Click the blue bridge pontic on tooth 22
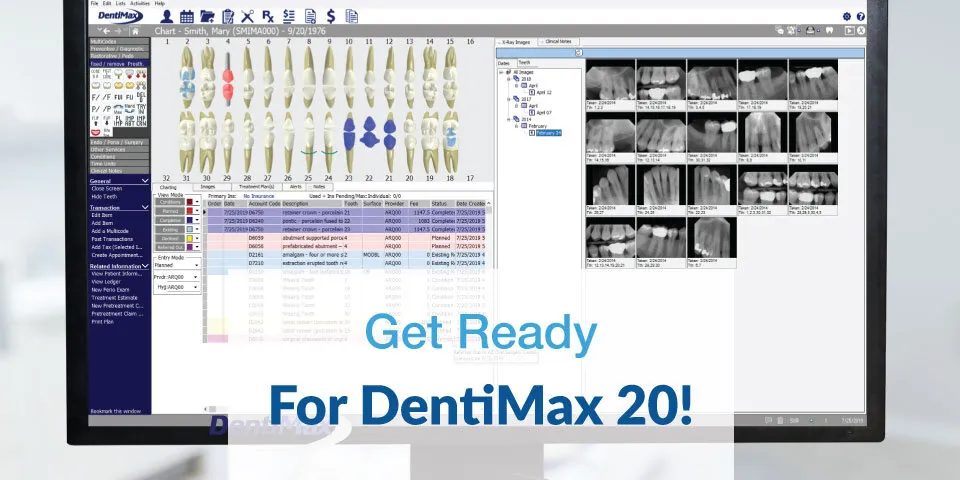The height and width of the screenshot is (480, 960). click(x=369, y=132)
